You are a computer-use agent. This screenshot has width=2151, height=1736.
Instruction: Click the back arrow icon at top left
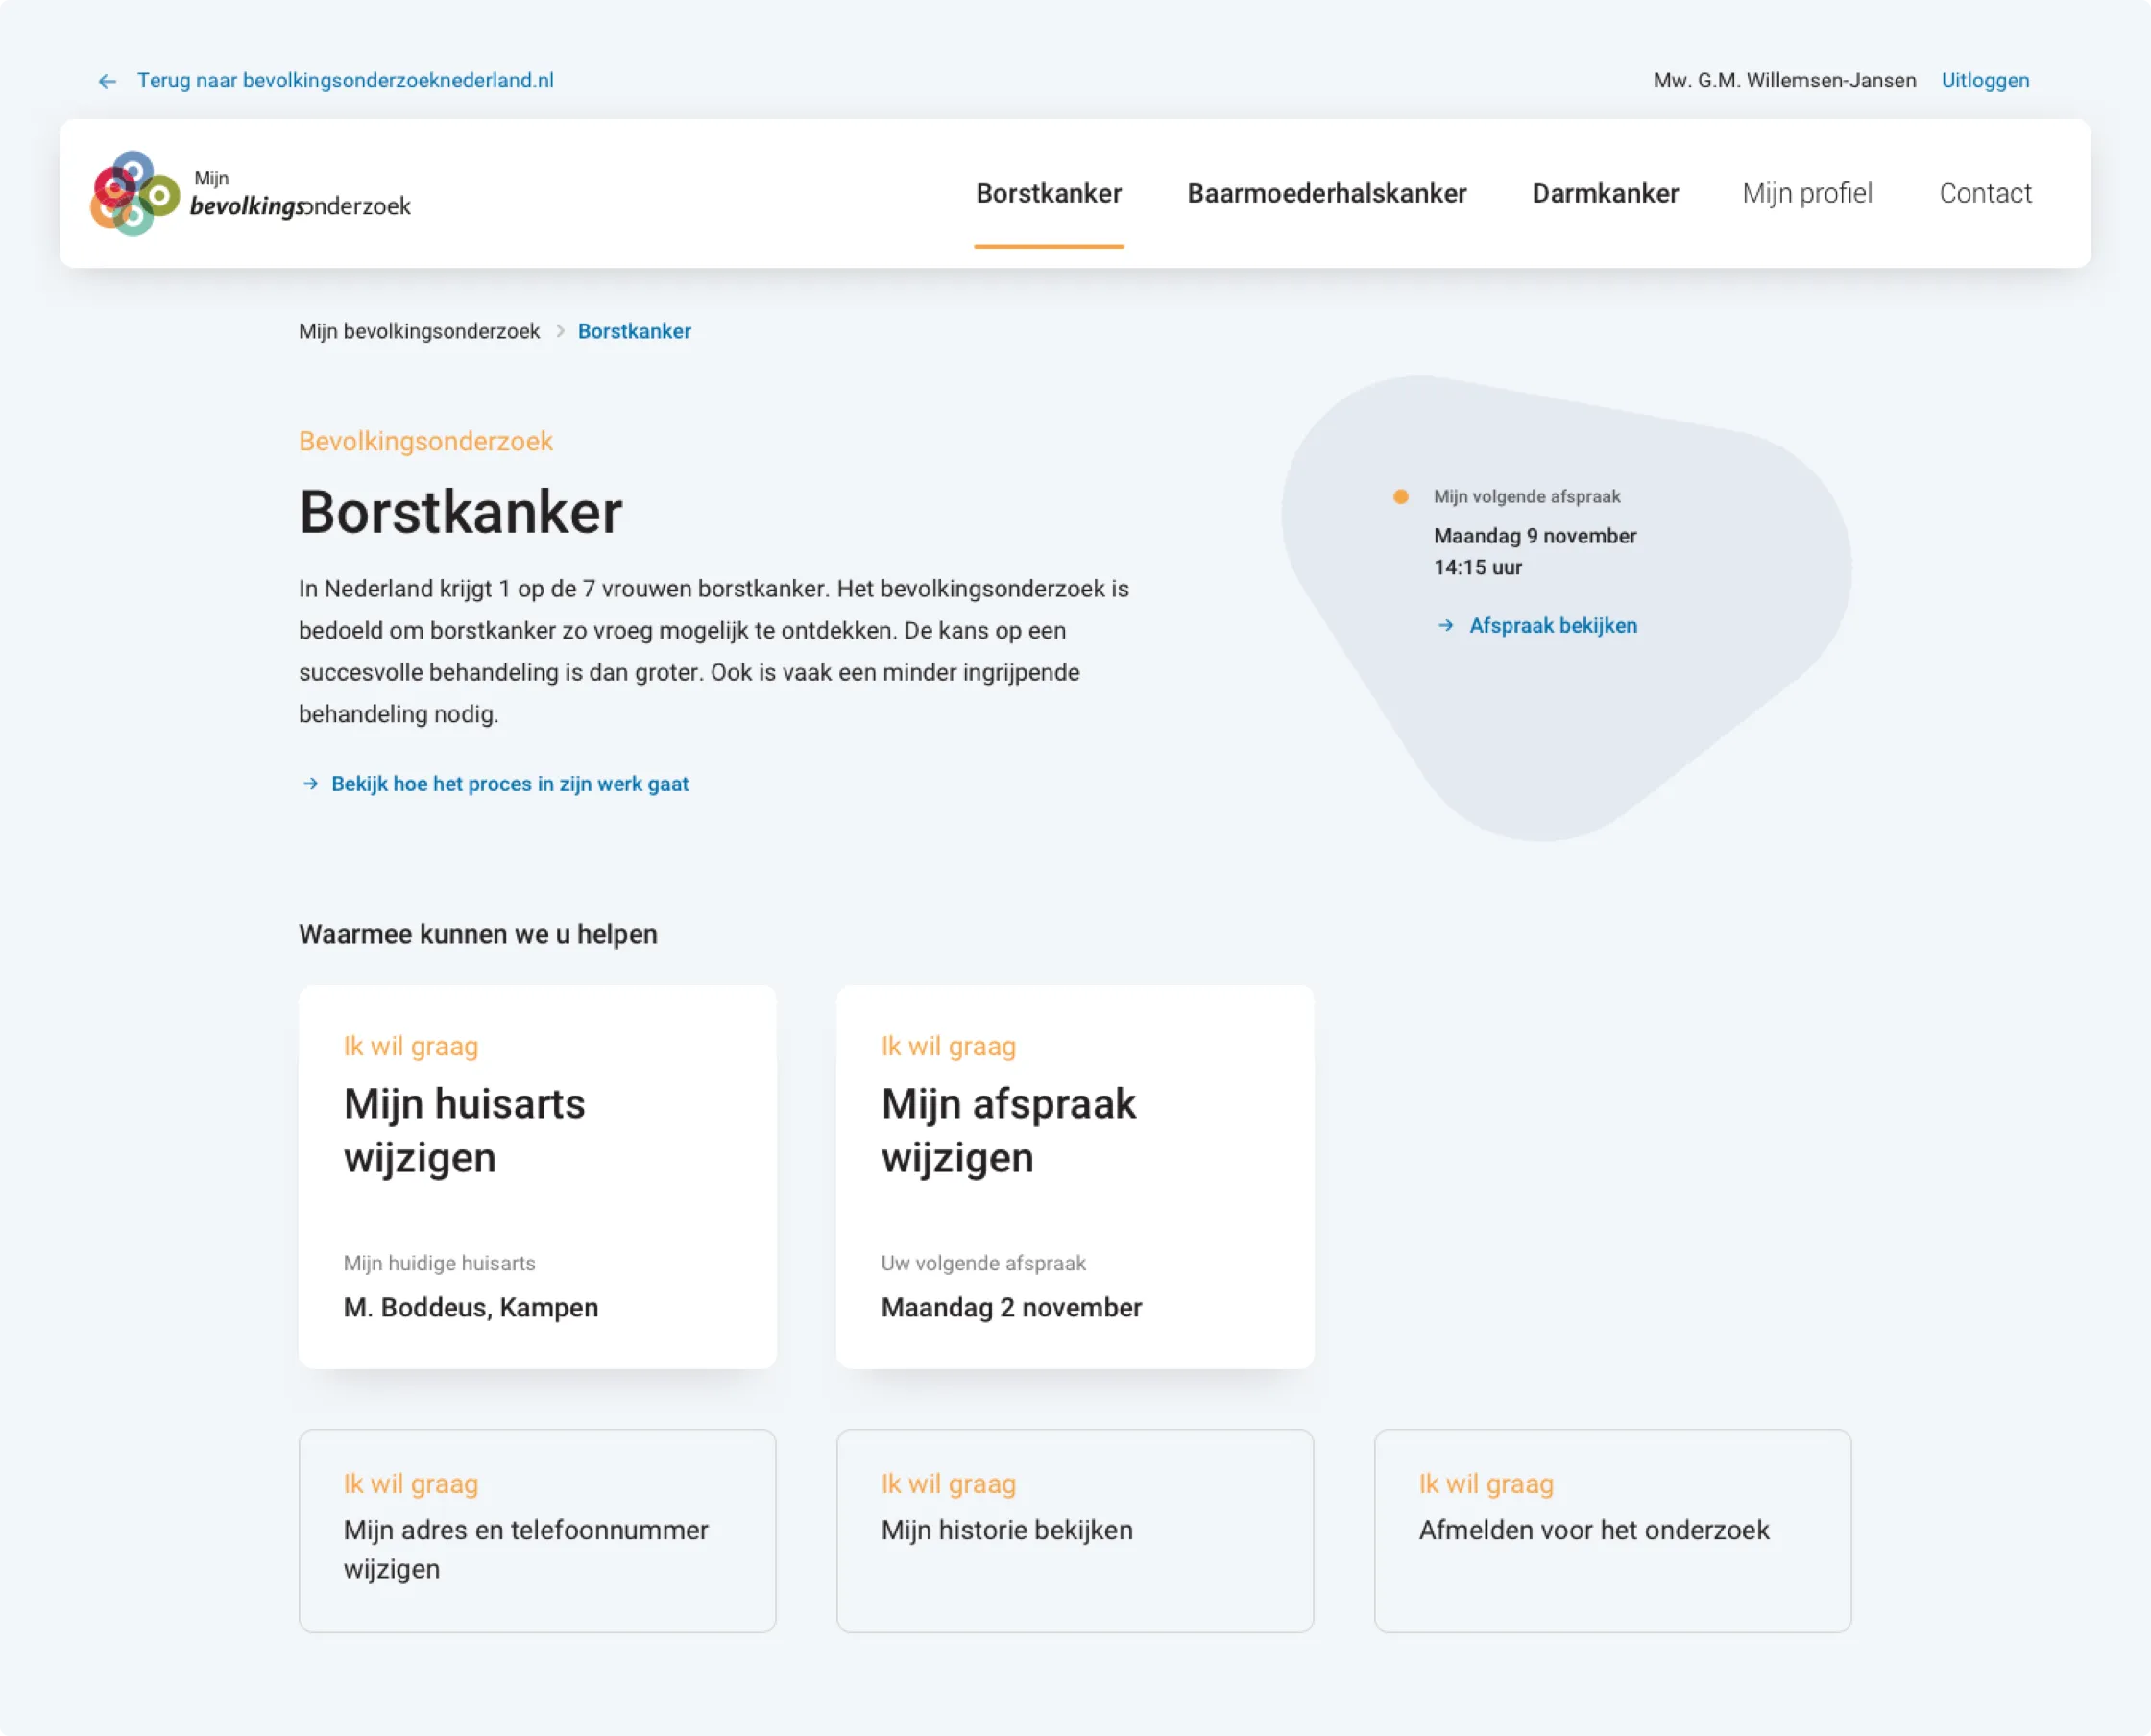107,81
